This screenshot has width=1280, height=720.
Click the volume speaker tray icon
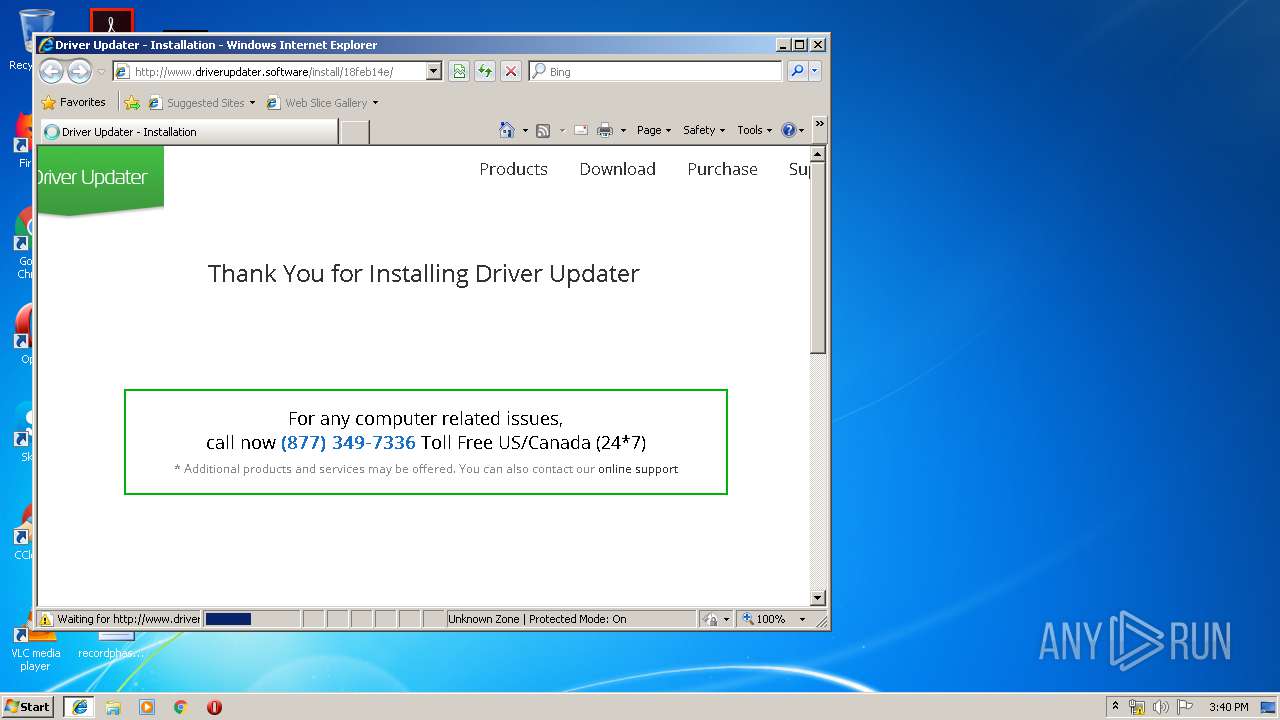click(1161, 707)
